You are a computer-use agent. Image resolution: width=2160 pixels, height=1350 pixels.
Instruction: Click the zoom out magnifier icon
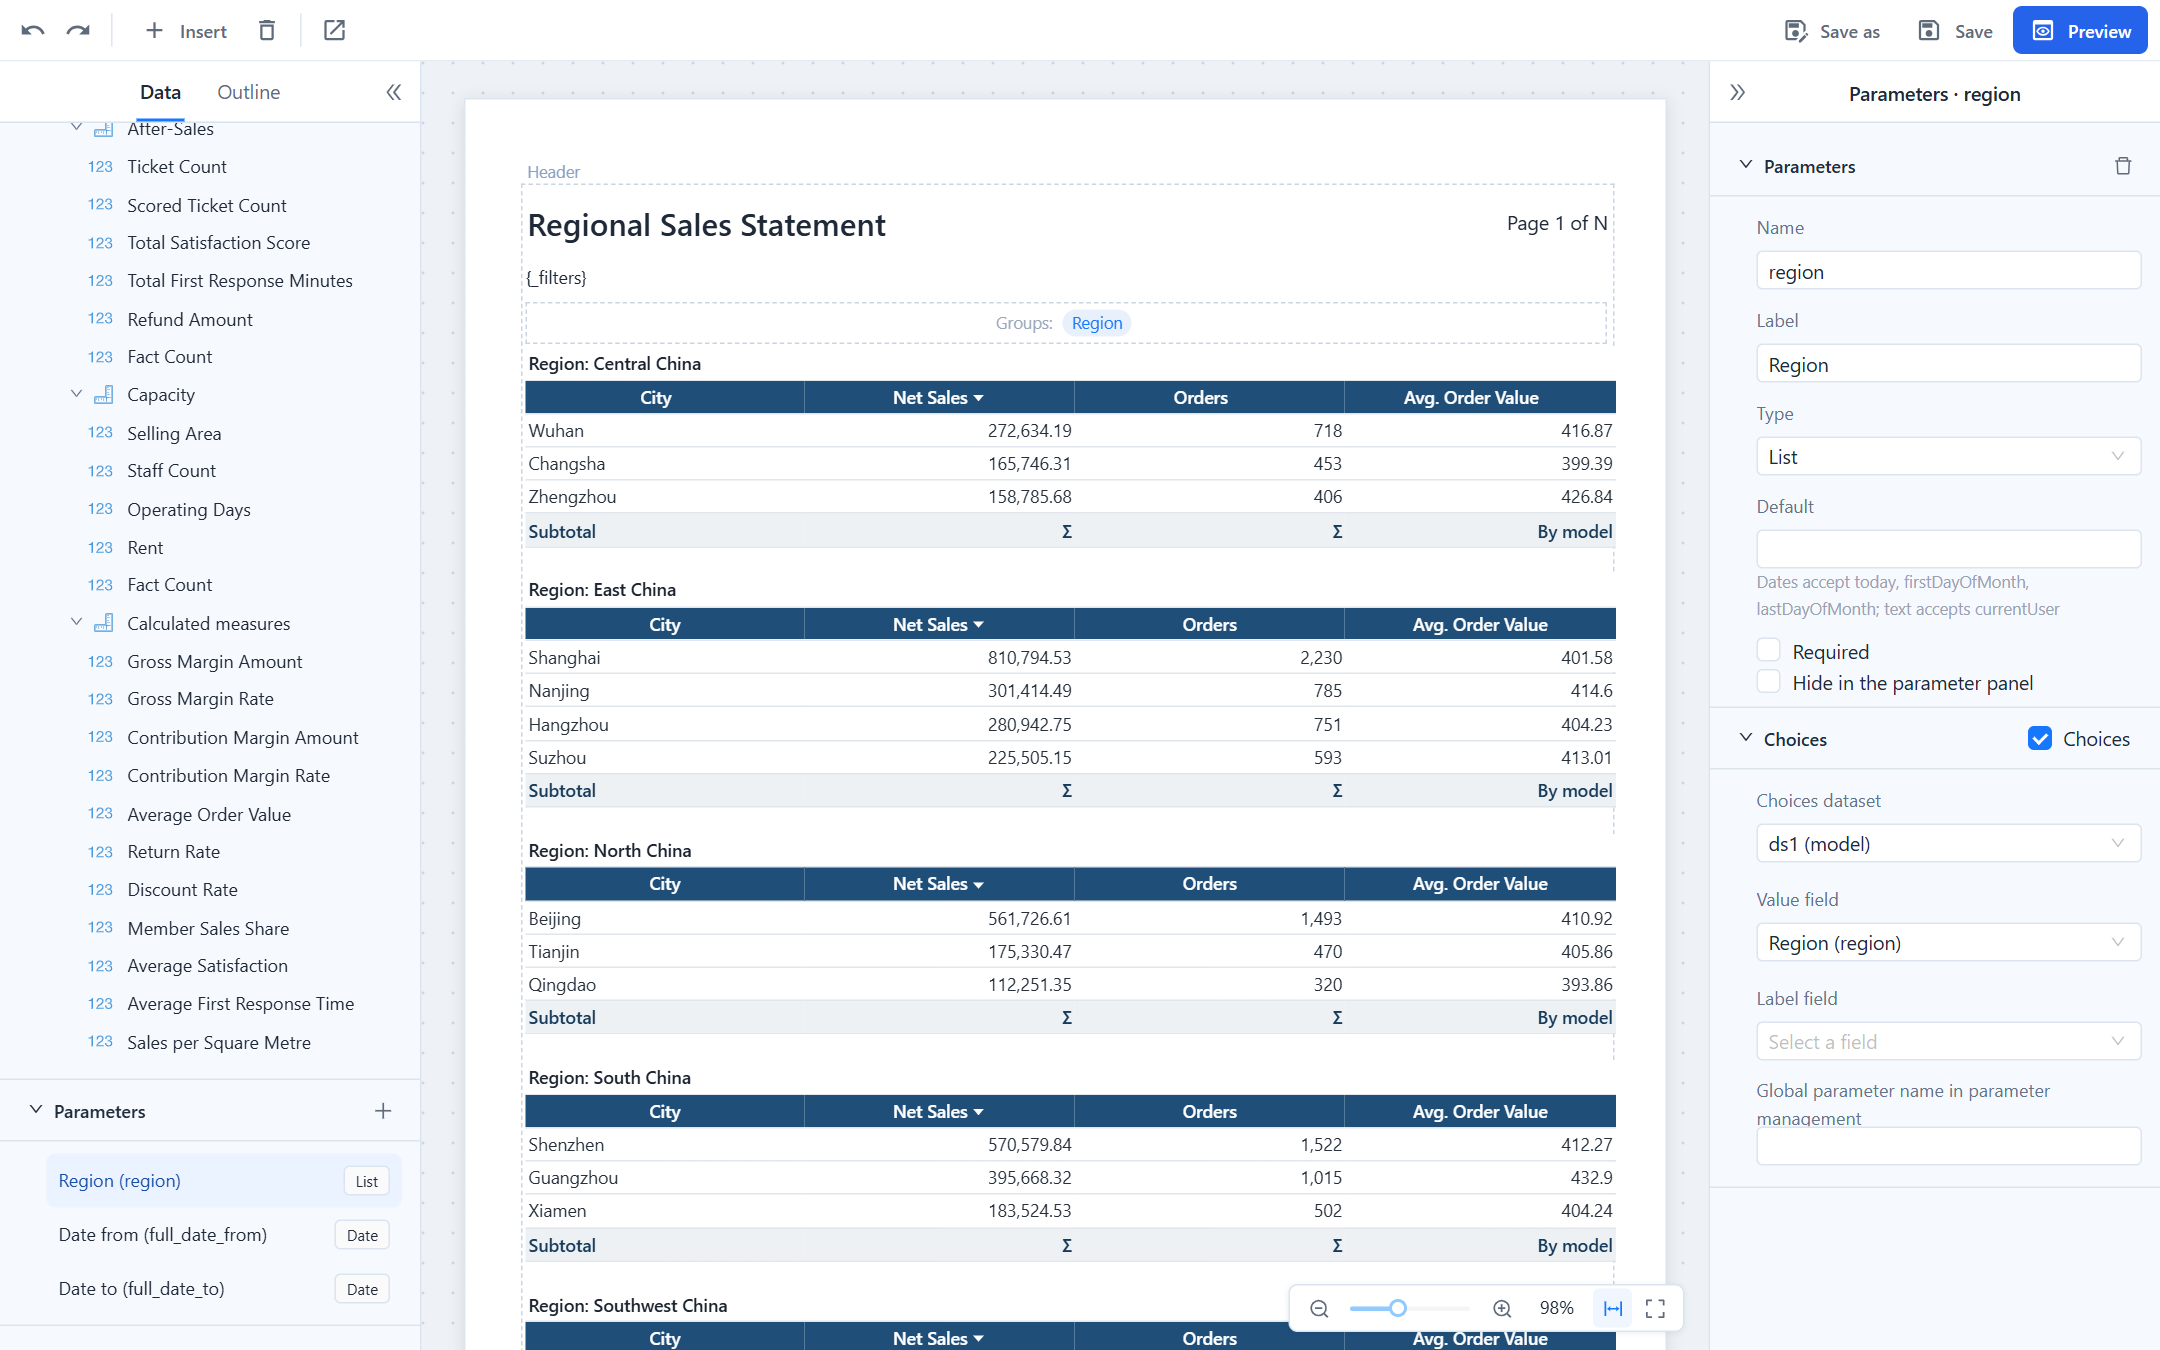[x=1319, y=1308]
